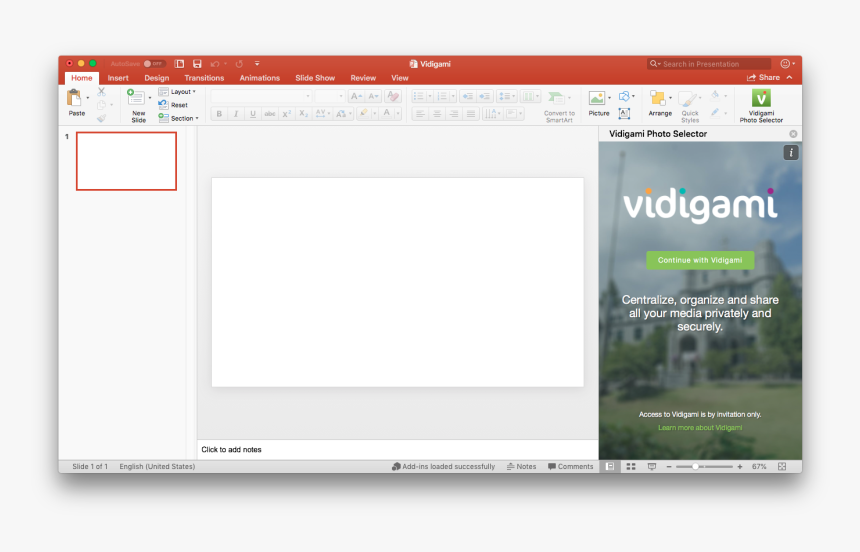The height and width of the screenshot is (552, 860).
Task: Click the Share button
Action: pyautogui.click(x=763, y=77)
